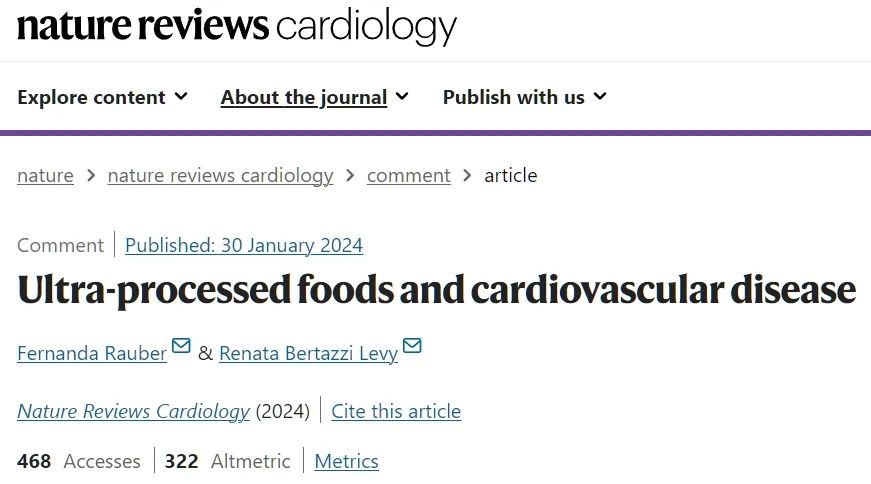
Task: Expand the Explore content dropdown
Action: [102, 97]
